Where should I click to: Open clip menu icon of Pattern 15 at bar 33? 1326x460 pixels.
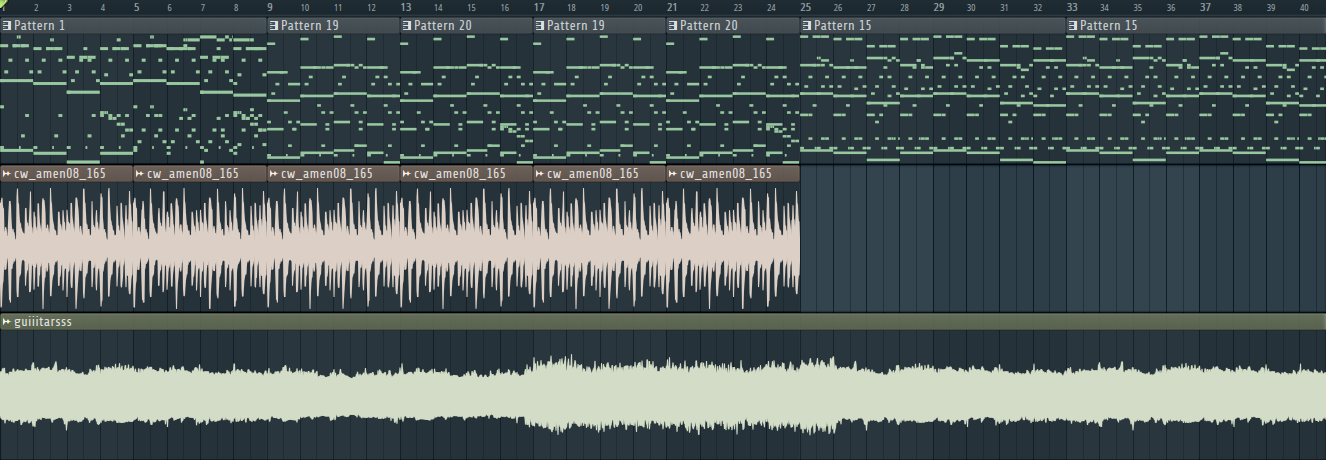pos(1073,25)
